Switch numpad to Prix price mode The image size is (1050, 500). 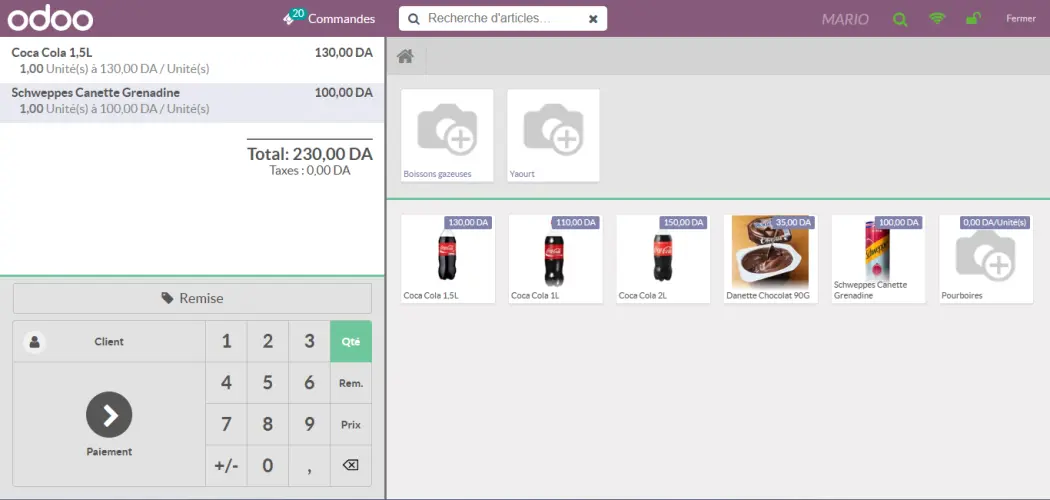[351, 424]
